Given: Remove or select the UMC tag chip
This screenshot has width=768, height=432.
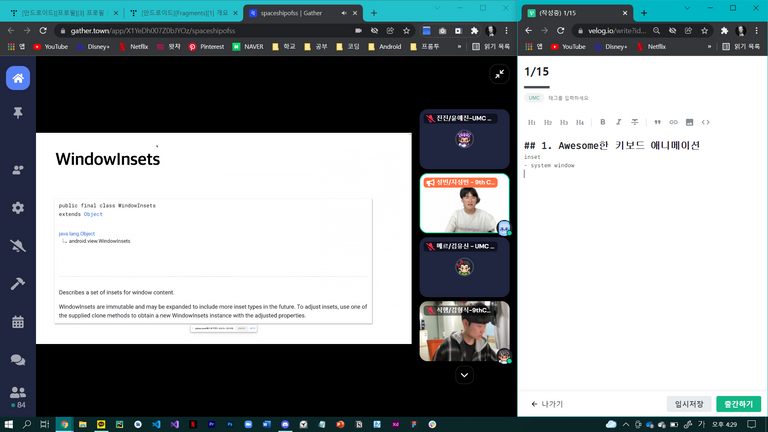Looking at the screenshot, I should (534, 98).
